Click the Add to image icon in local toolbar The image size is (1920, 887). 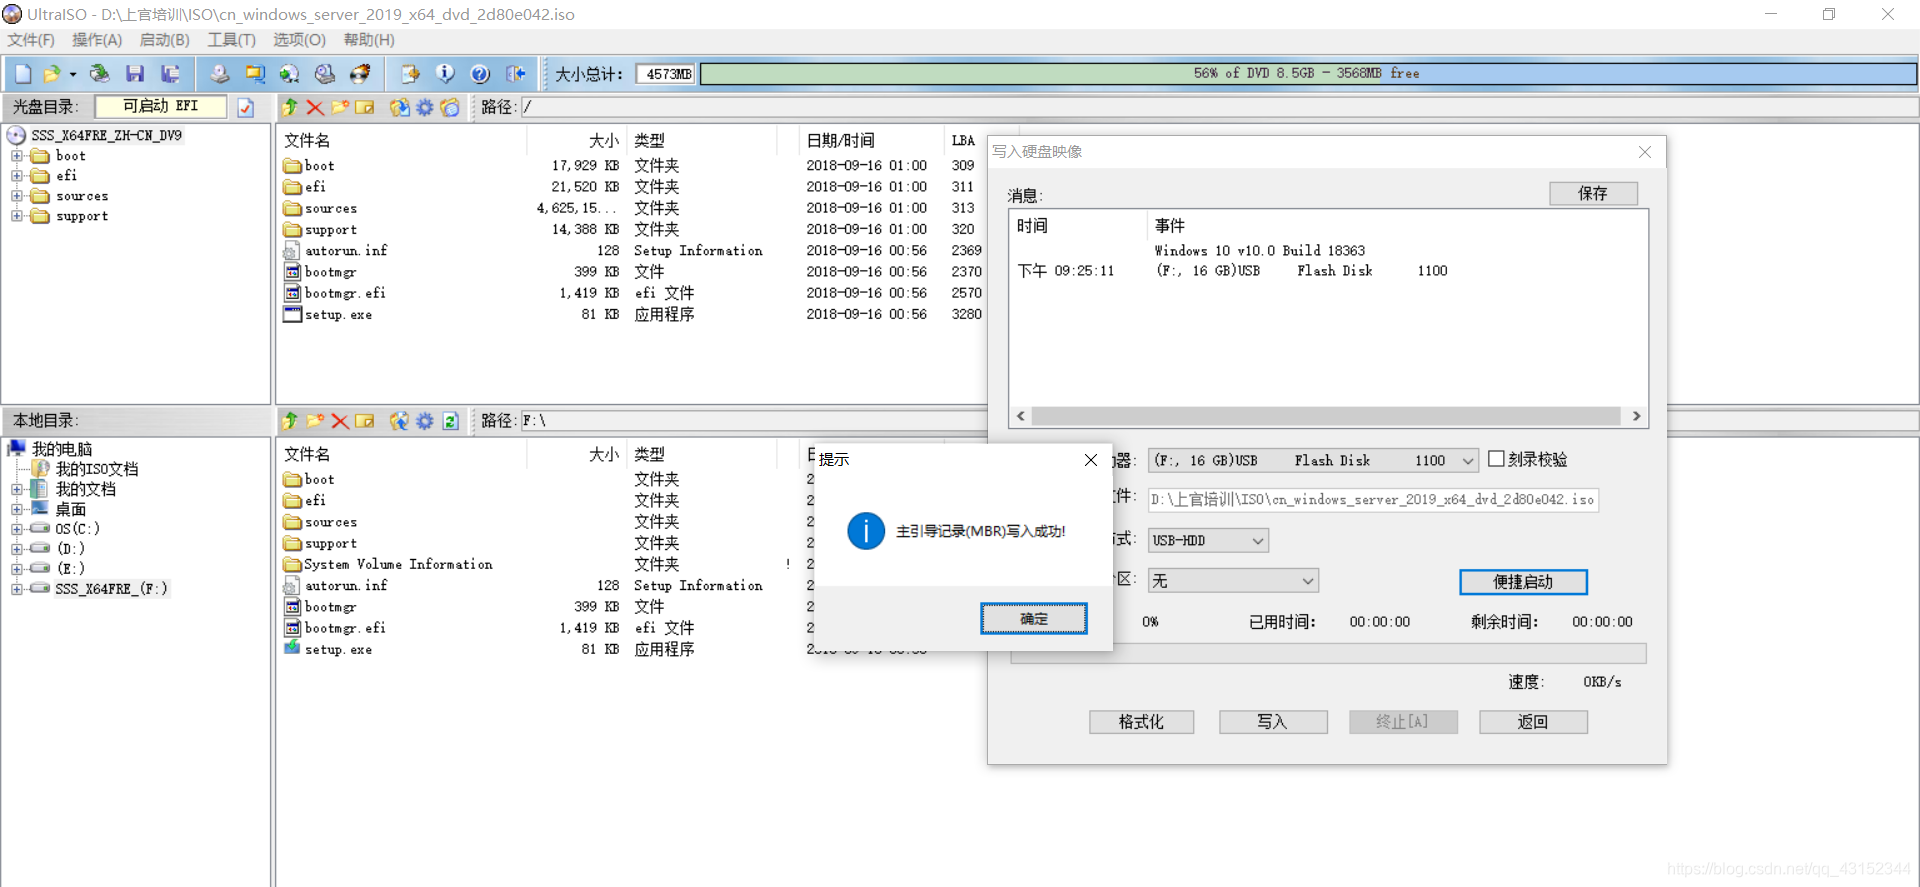(x=399, y=421)
